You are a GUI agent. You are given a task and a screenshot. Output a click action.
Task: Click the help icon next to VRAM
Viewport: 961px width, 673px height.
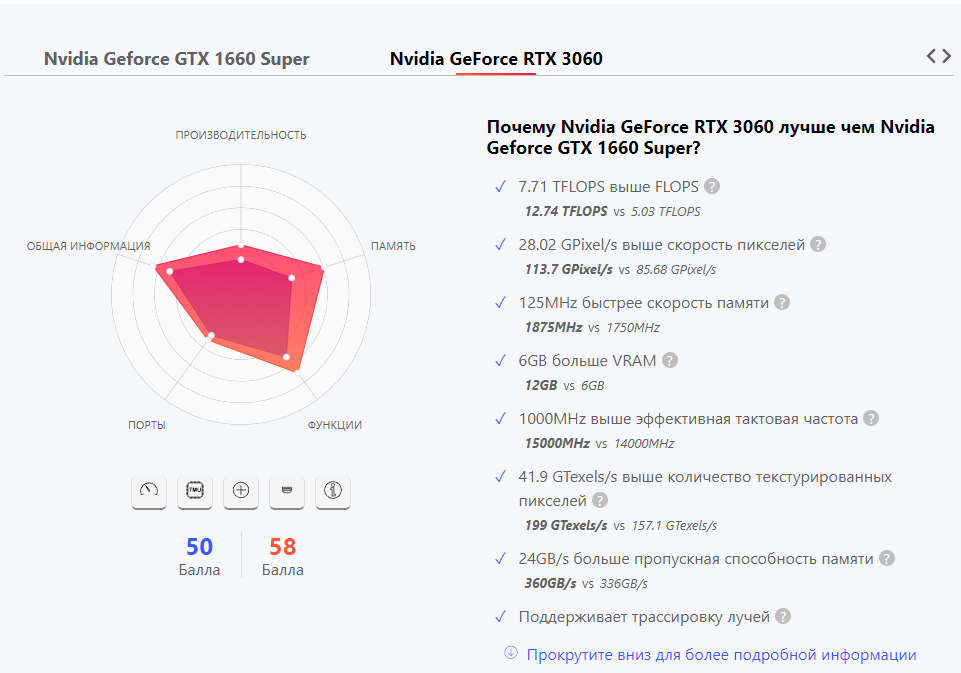(670, 361)
